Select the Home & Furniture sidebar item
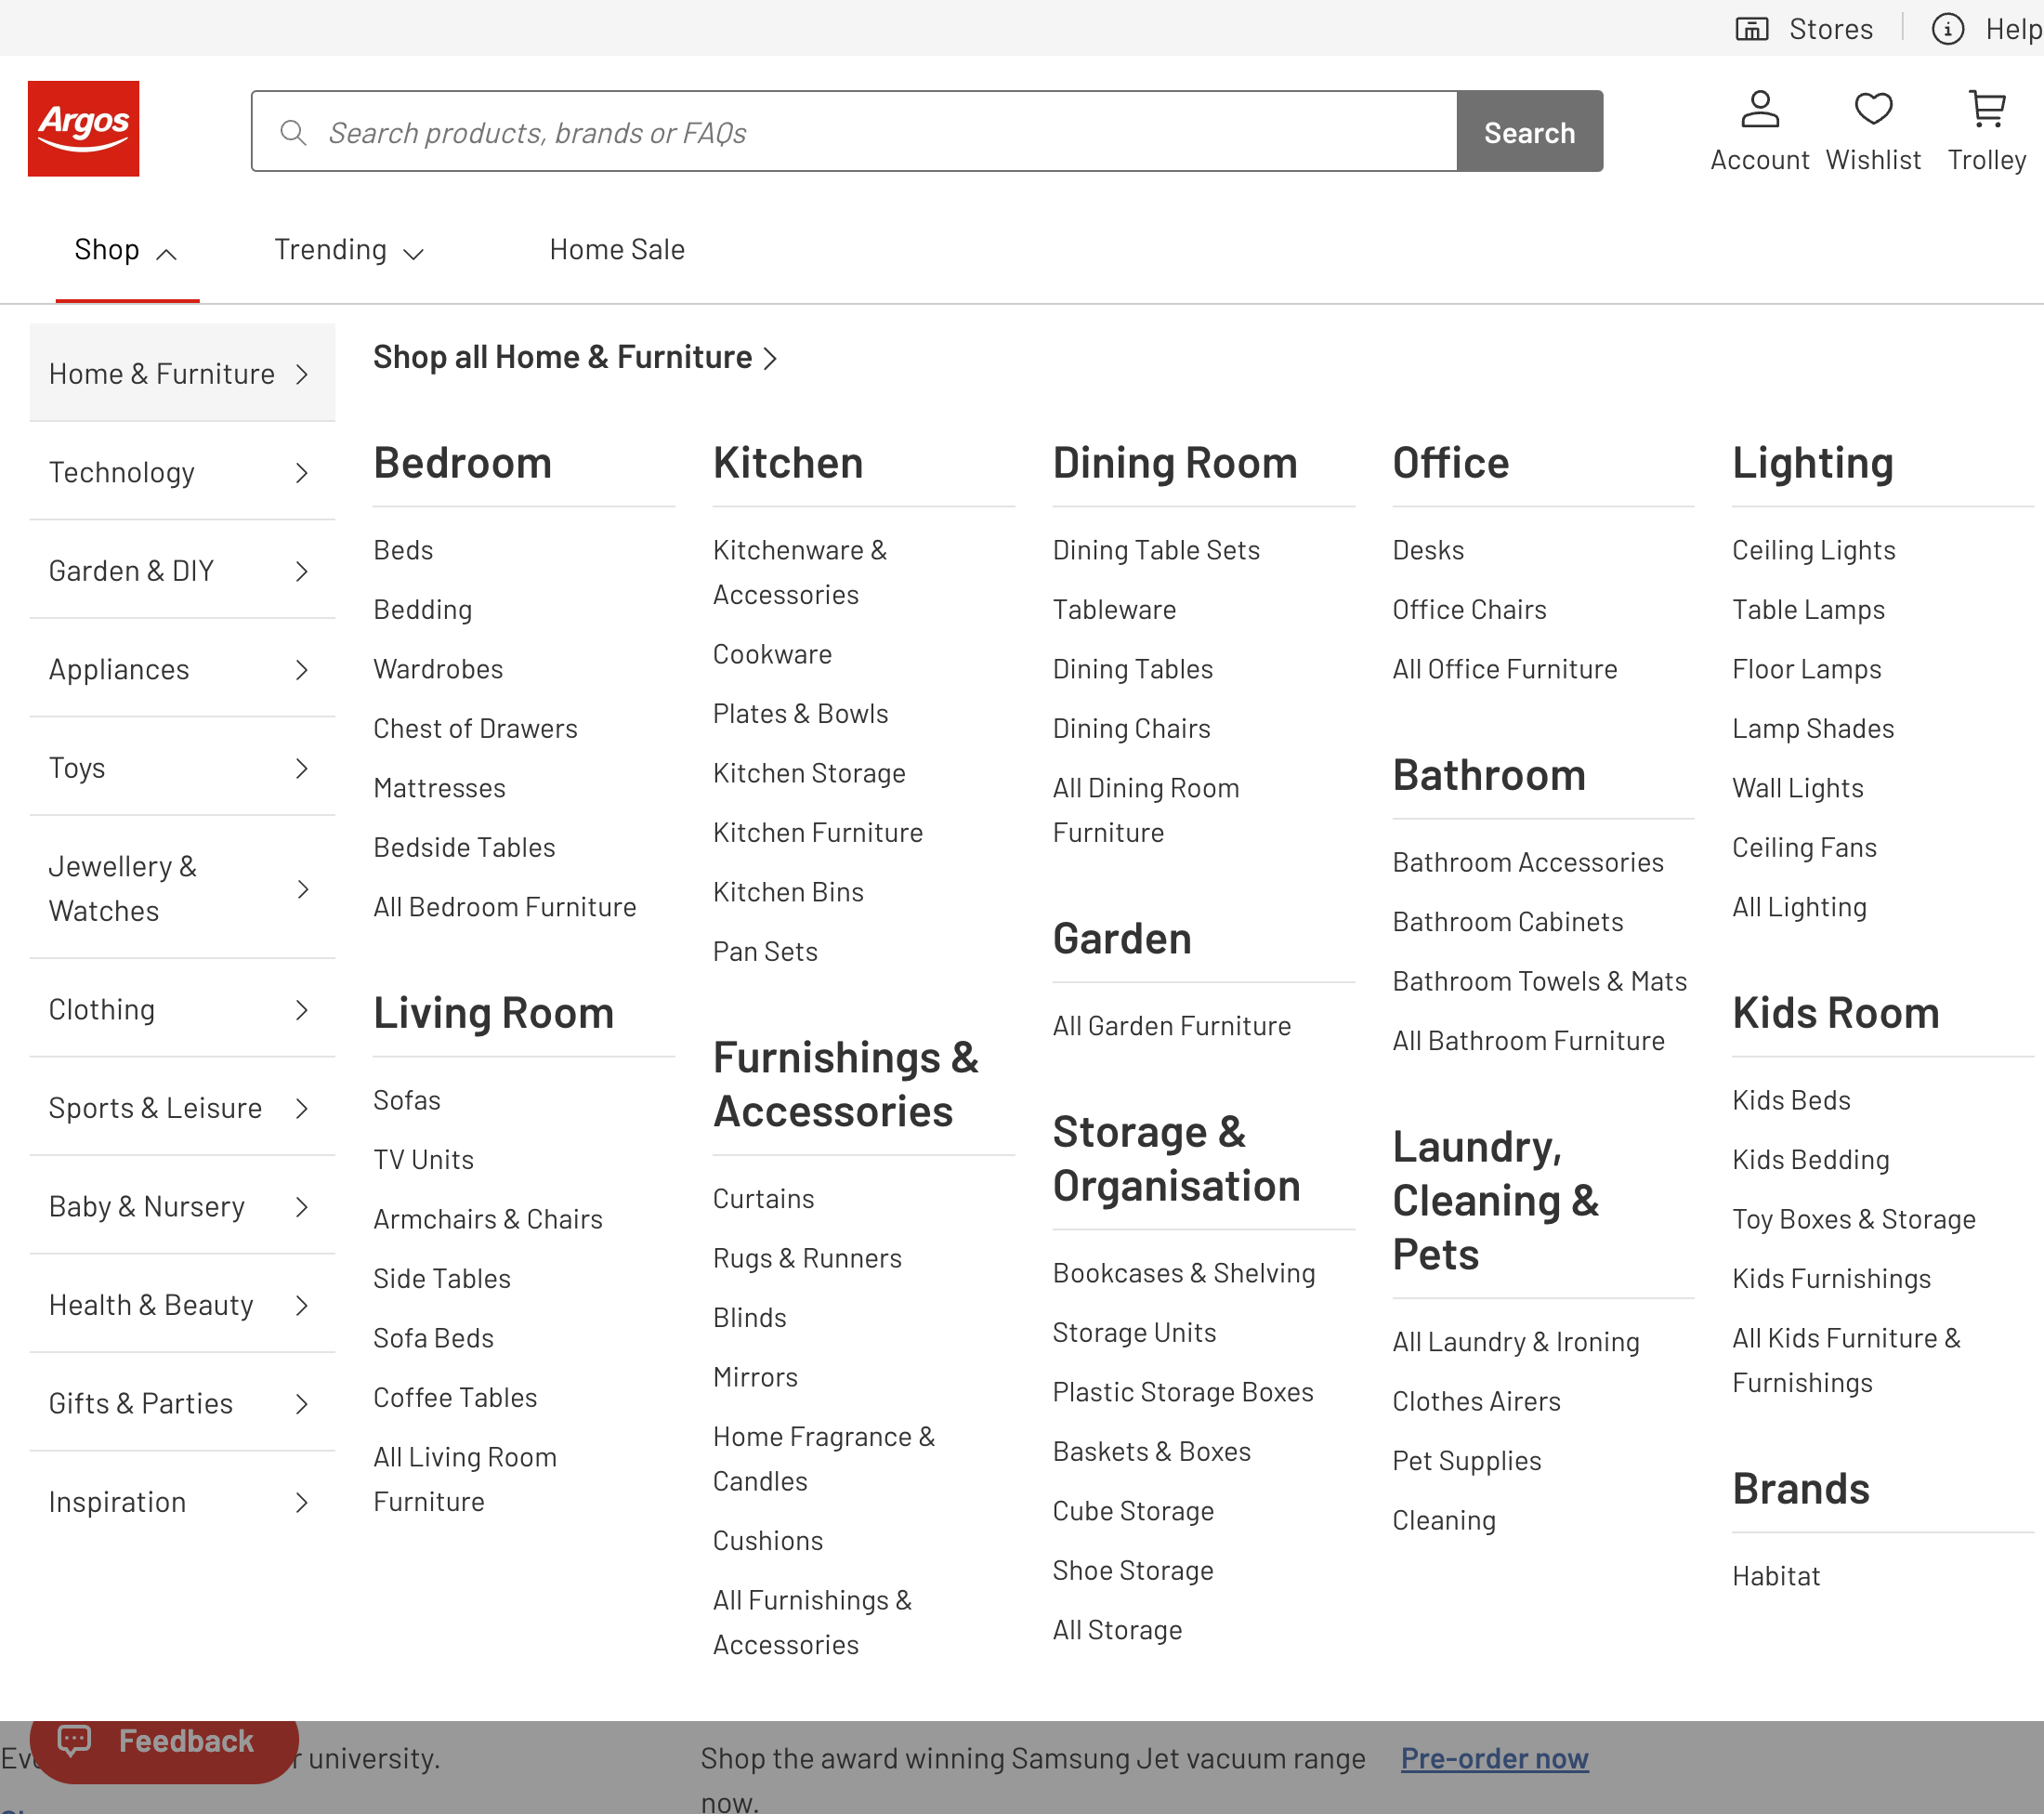2044x1814 pixels. (x=161, y=373)
